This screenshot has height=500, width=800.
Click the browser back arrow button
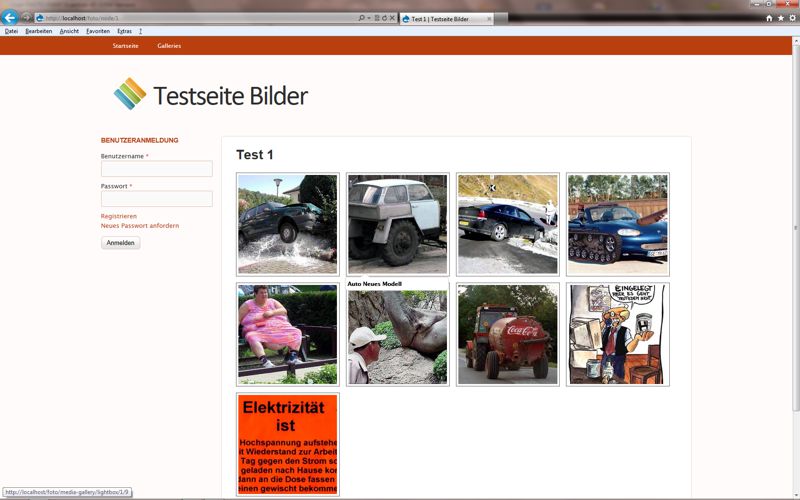[x=10, y=18]
